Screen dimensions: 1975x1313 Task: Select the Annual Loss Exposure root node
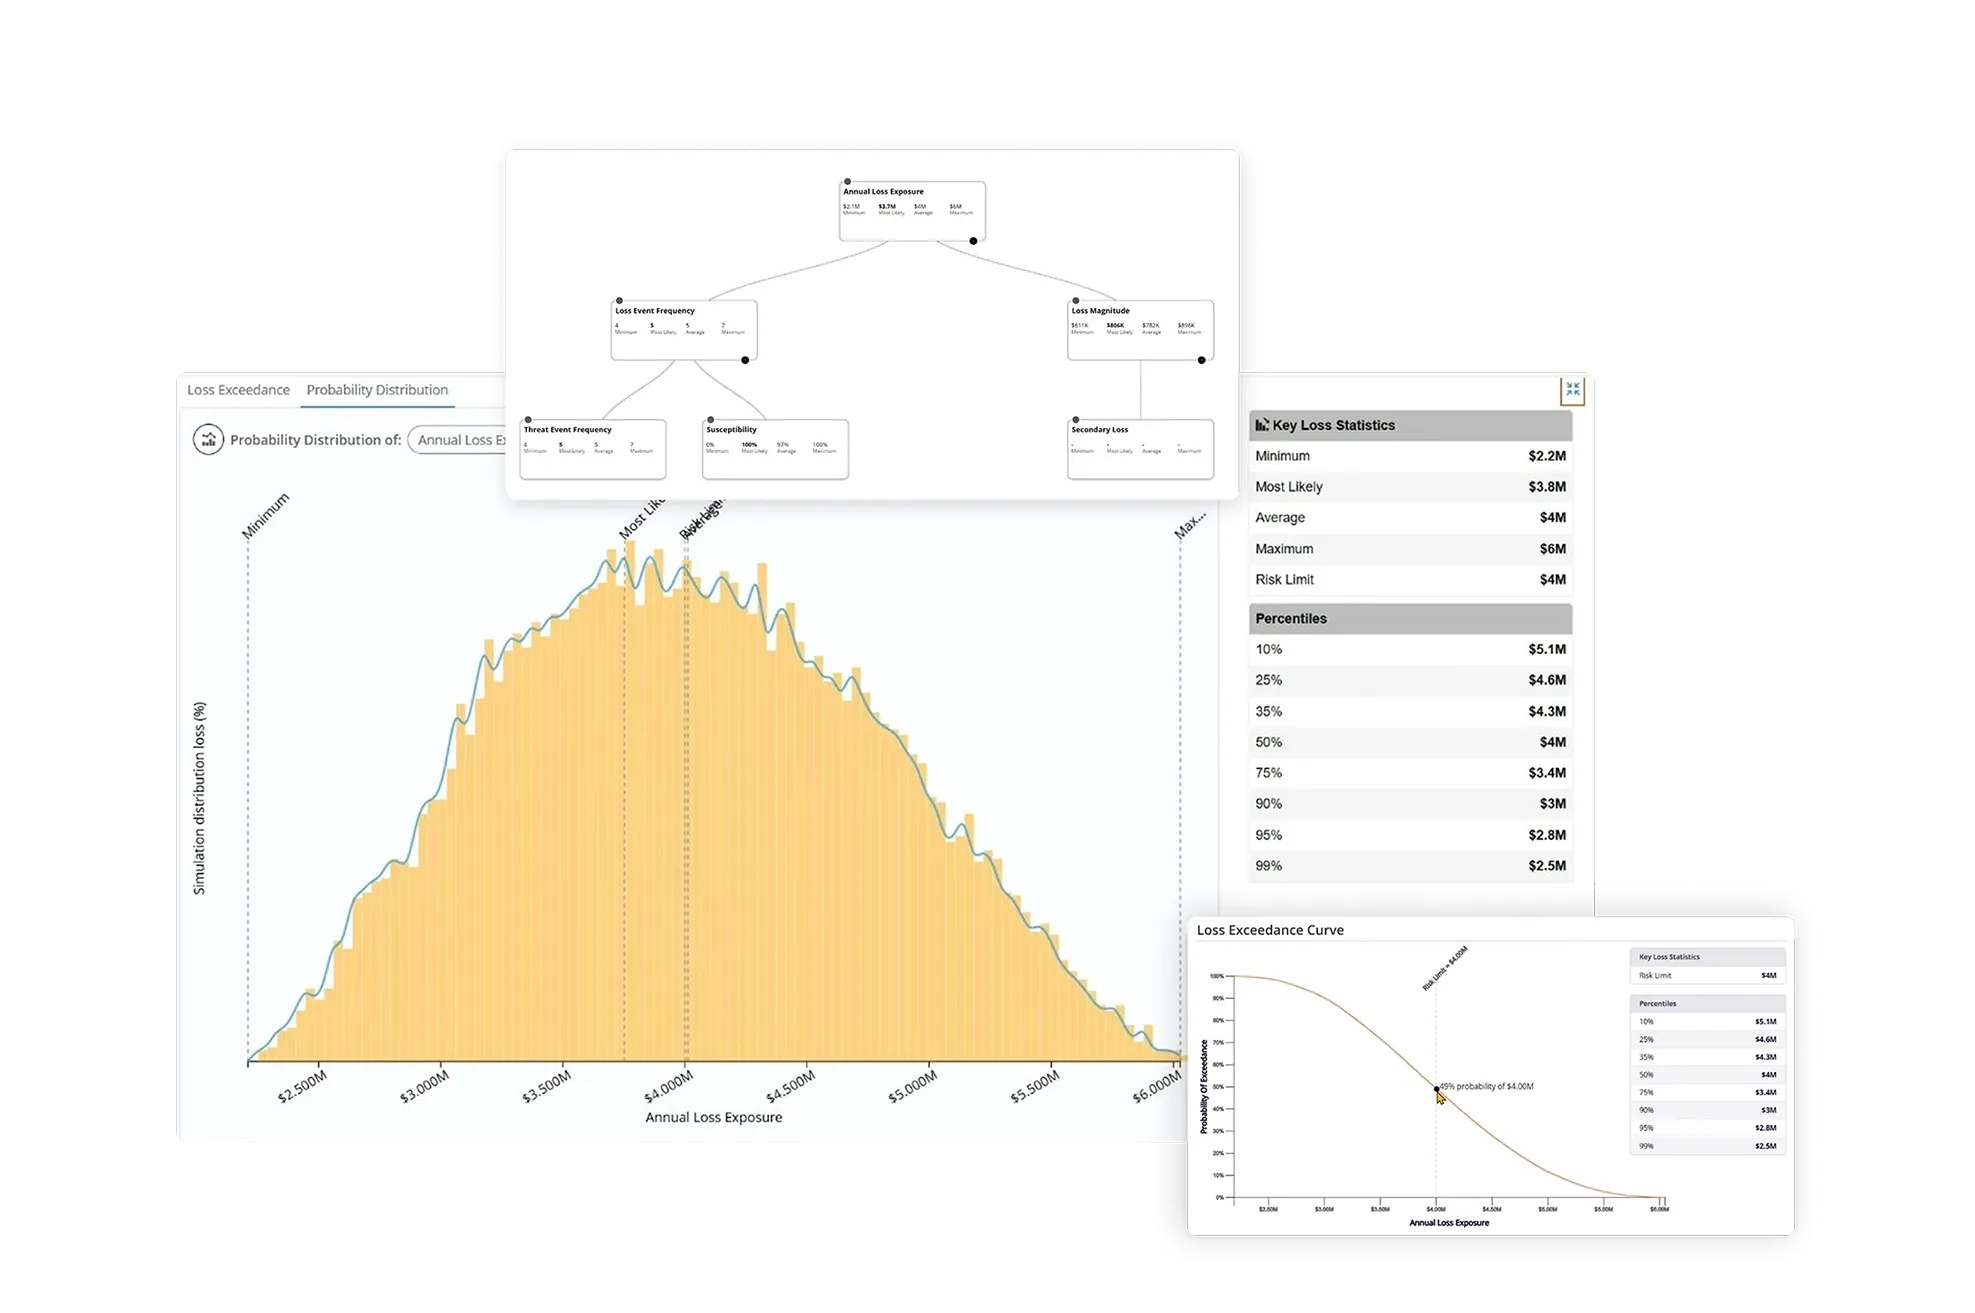912,212
